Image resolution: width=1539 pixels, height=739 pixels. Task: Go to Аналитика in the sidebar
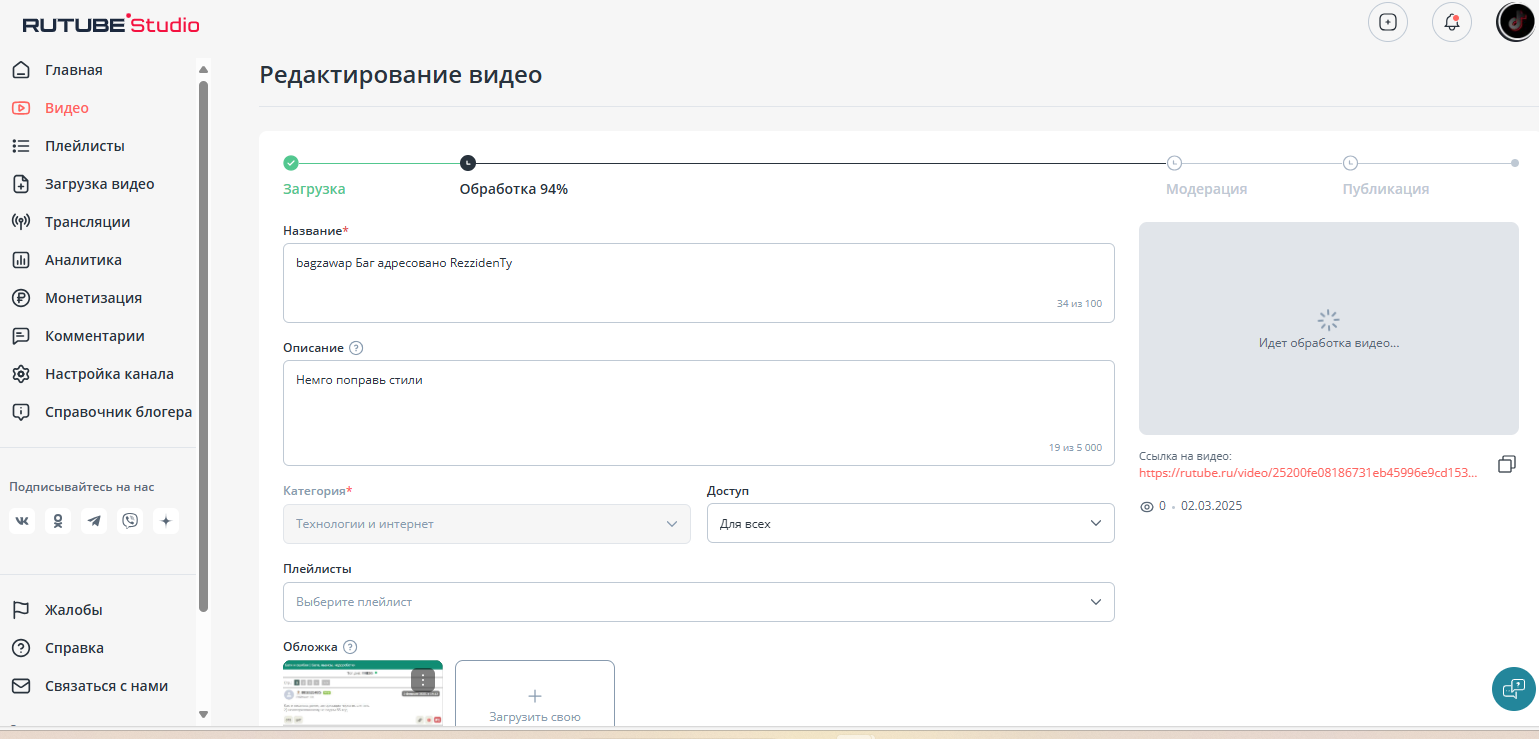pyautogui.click(x=83, y=260)
